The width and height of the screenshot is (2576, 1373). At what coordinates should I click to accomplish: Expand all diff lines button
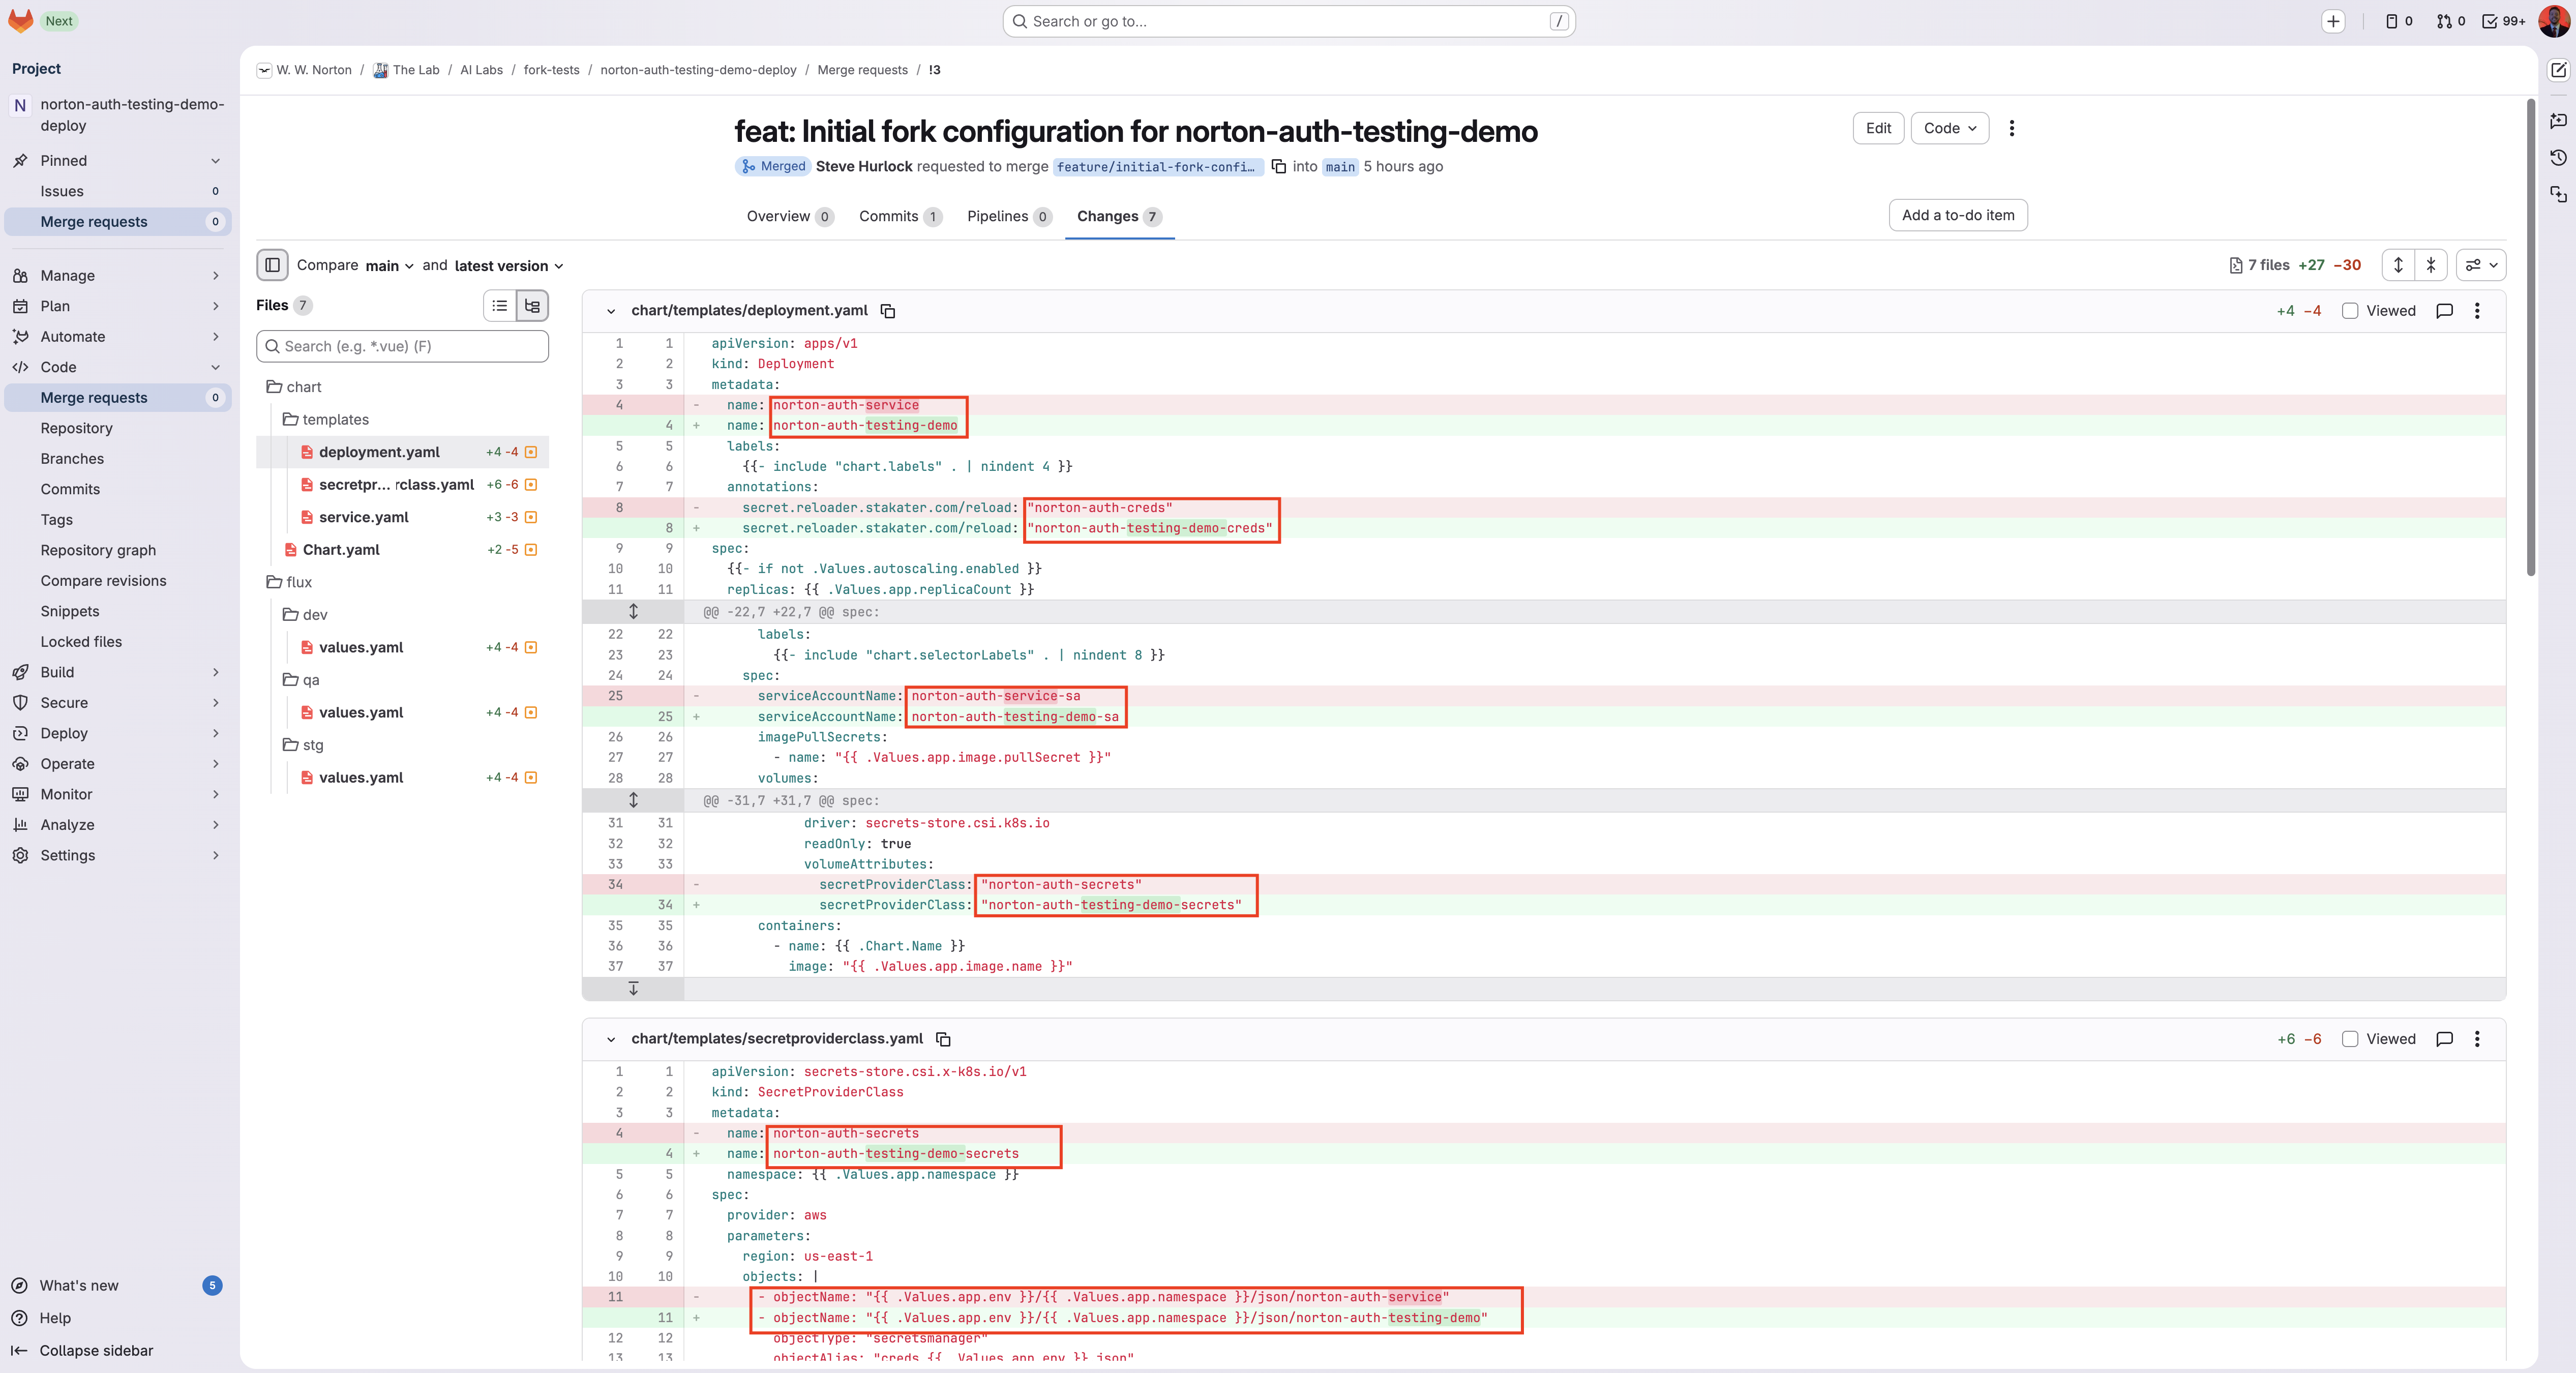(x=2398, y=265)
